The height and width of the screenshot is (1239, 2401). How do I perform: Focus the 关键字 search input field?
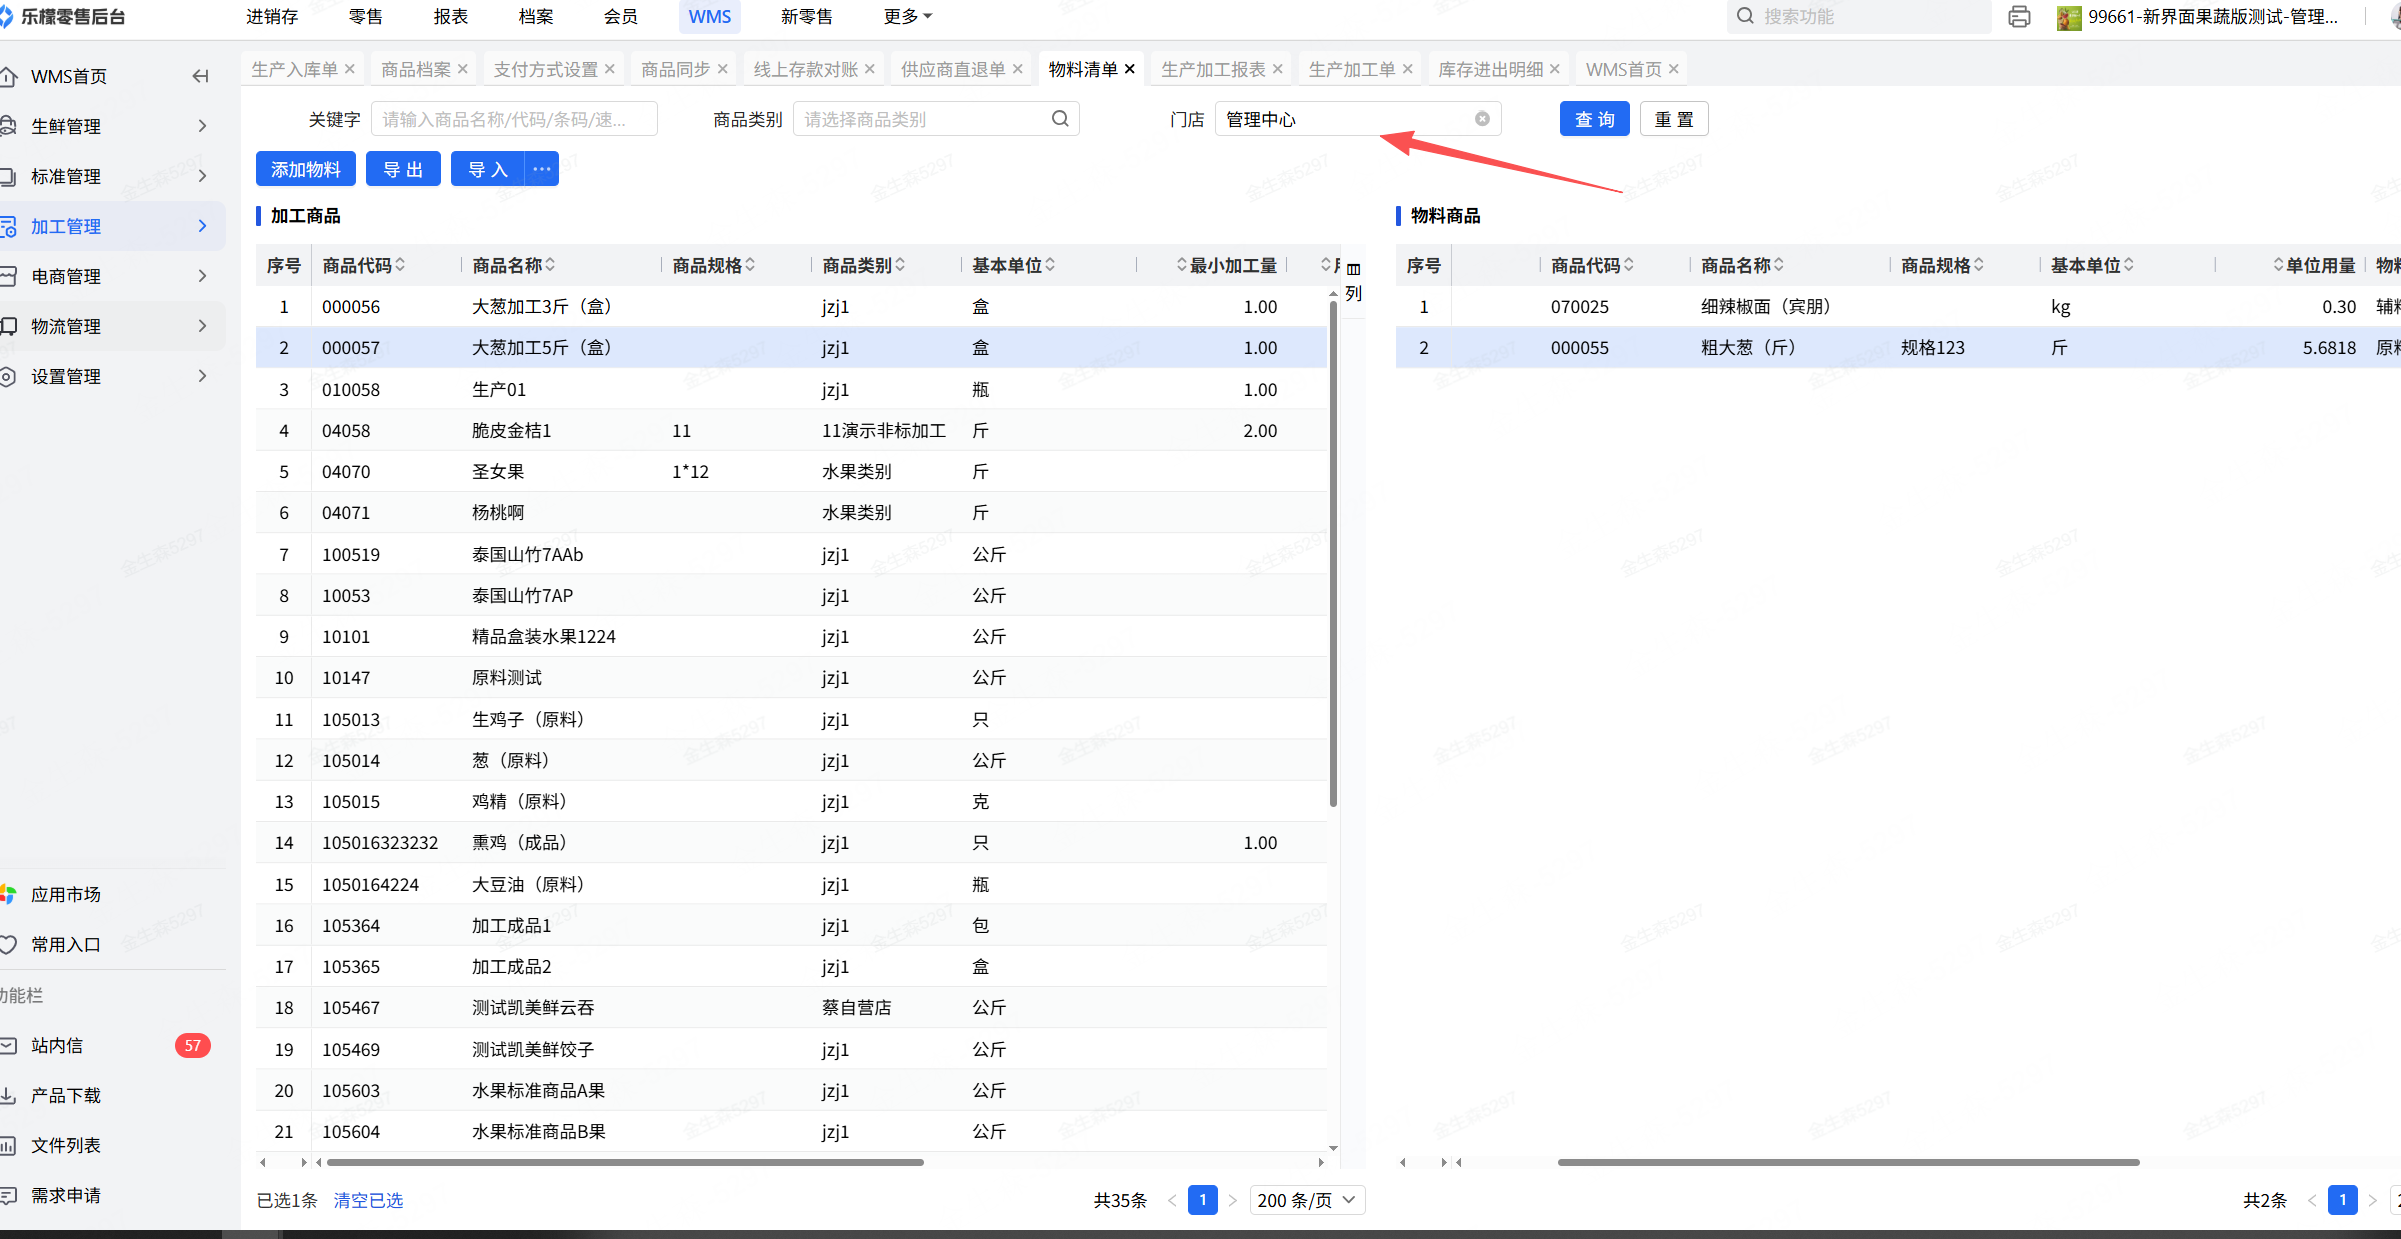pos(514,119)
